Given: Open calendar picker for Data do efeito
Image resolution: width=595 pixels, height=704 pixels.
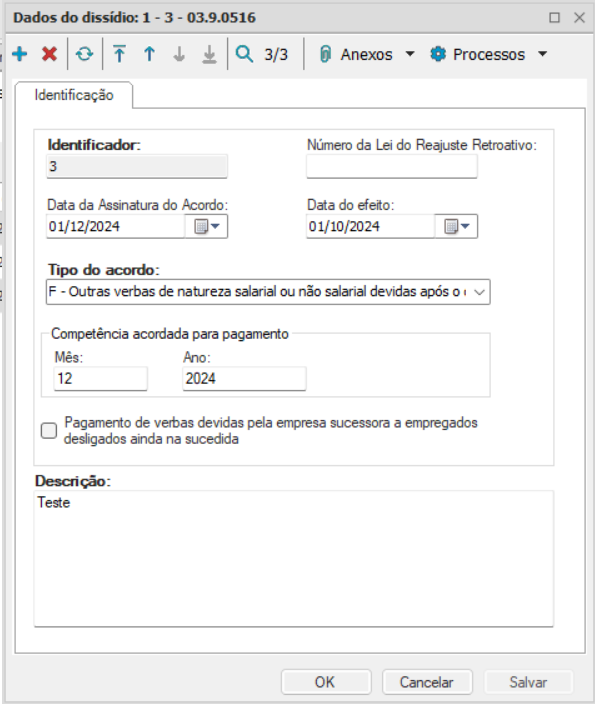Looking at the screenshot, I should pyautogui.click(x=456, y=226).
